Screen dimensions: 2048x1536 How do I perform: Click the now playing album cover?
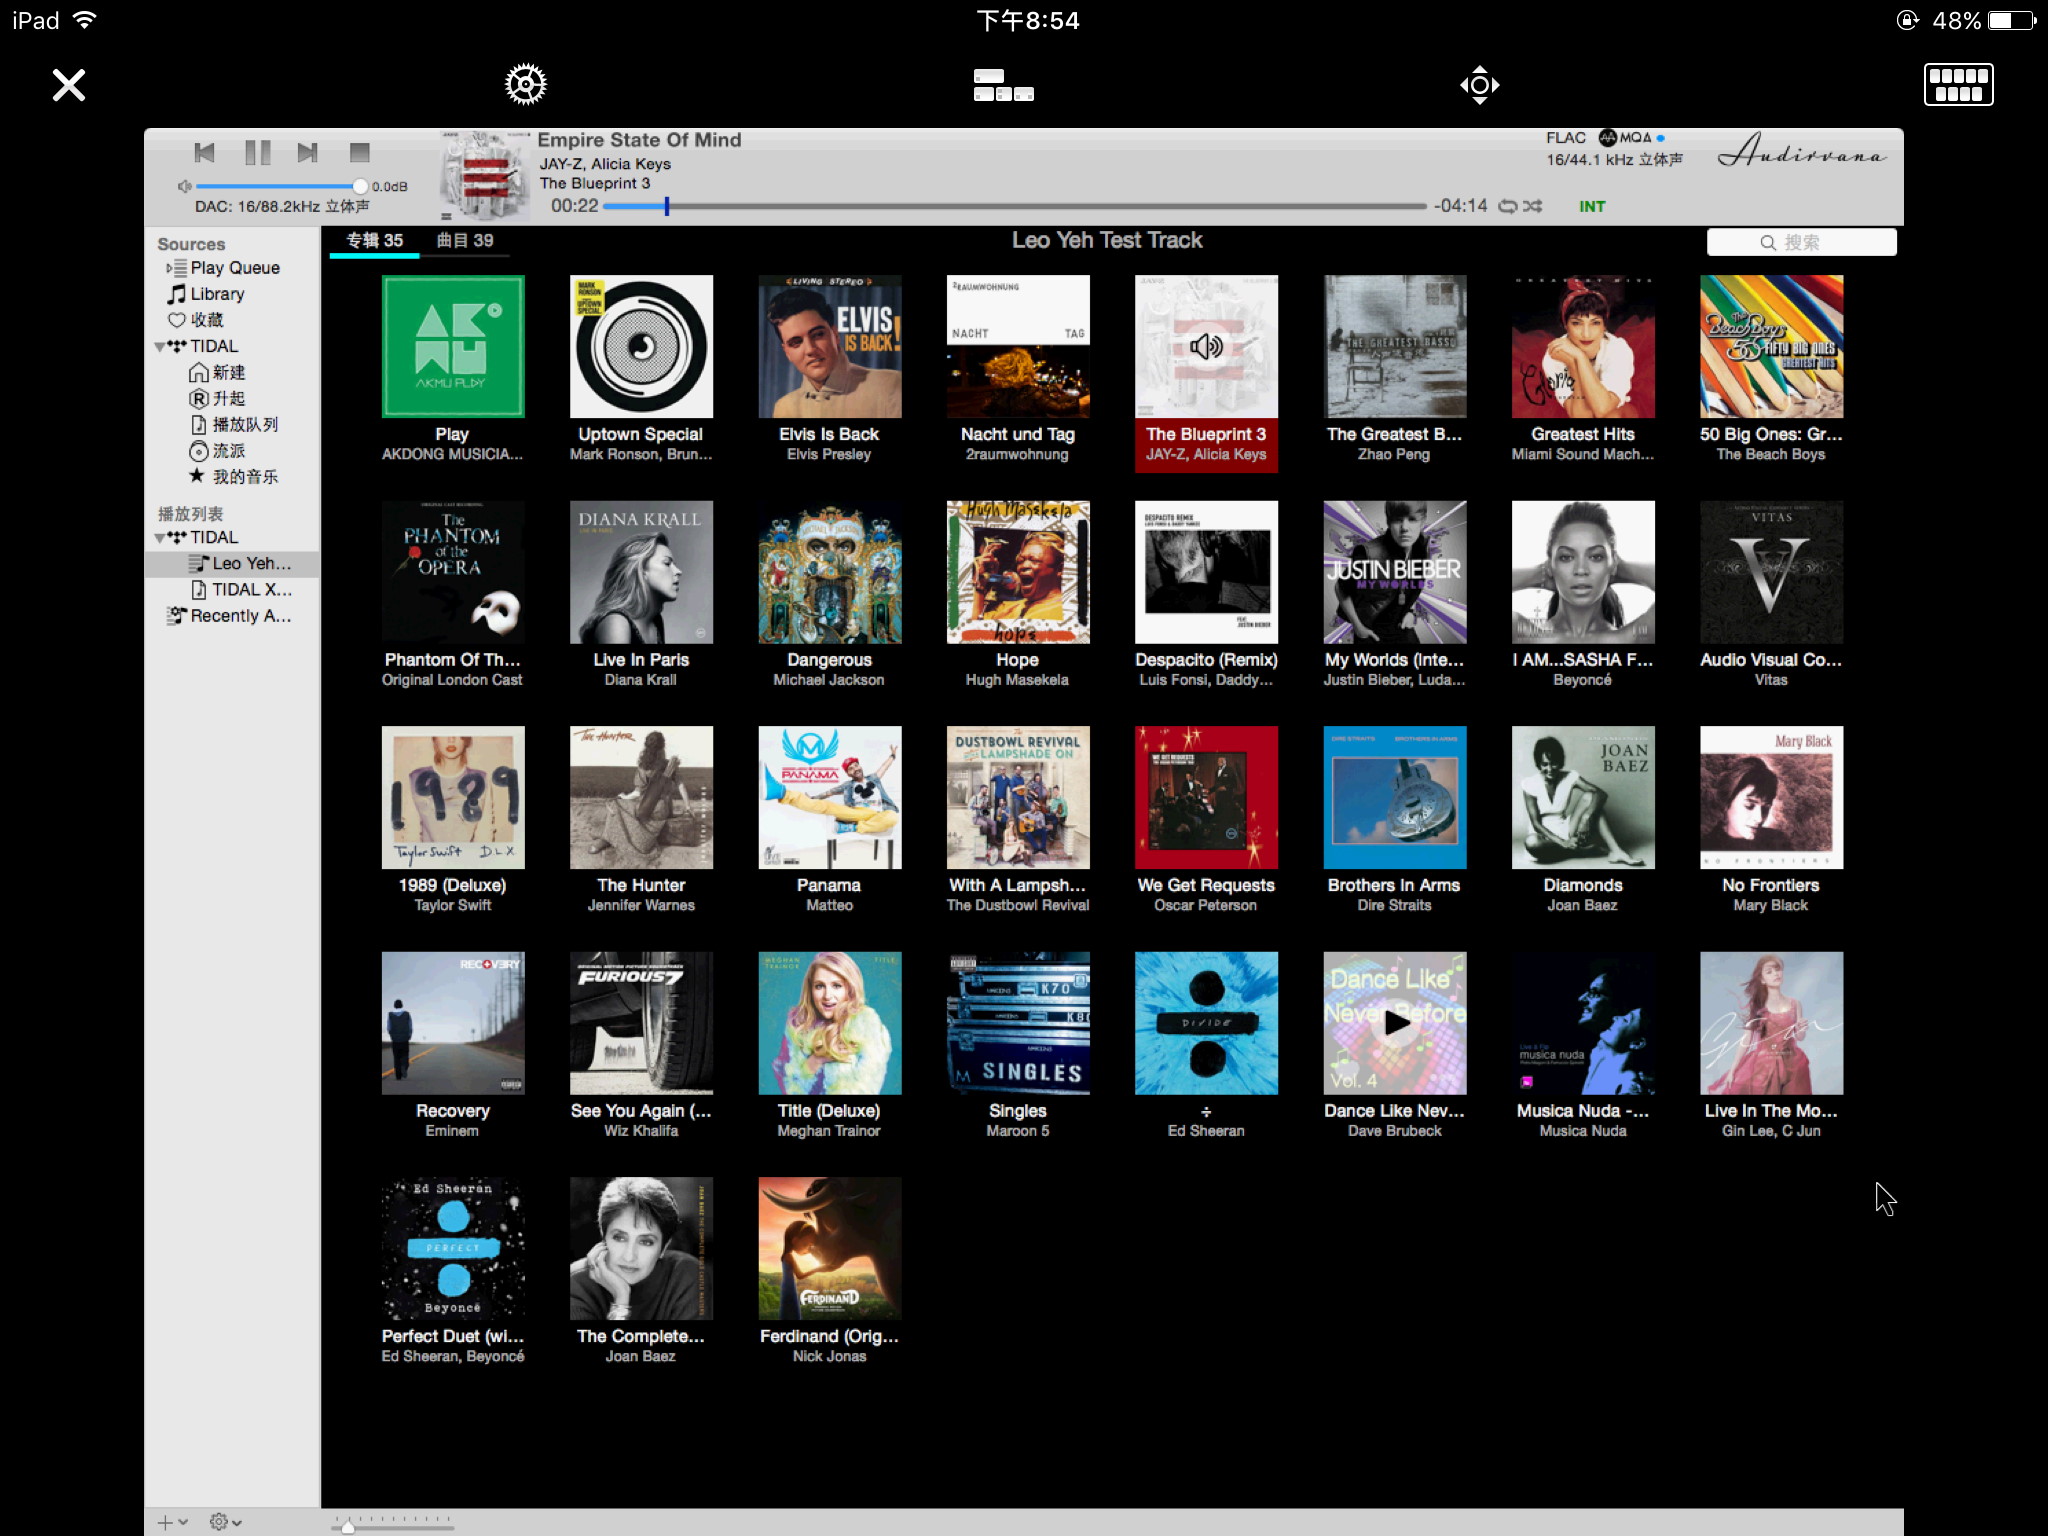click(x=486, y=176)
